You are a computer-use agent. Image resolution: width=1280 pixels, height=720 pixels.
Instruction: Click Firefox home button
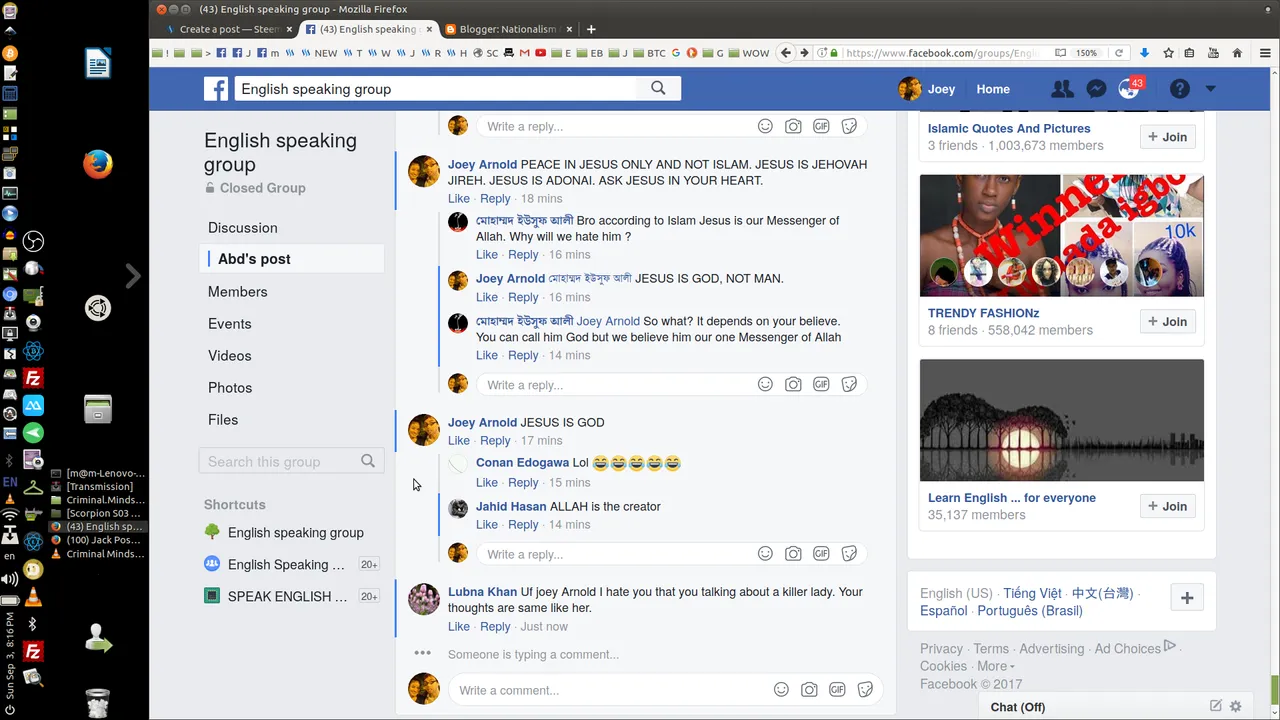coord(1237,53)
